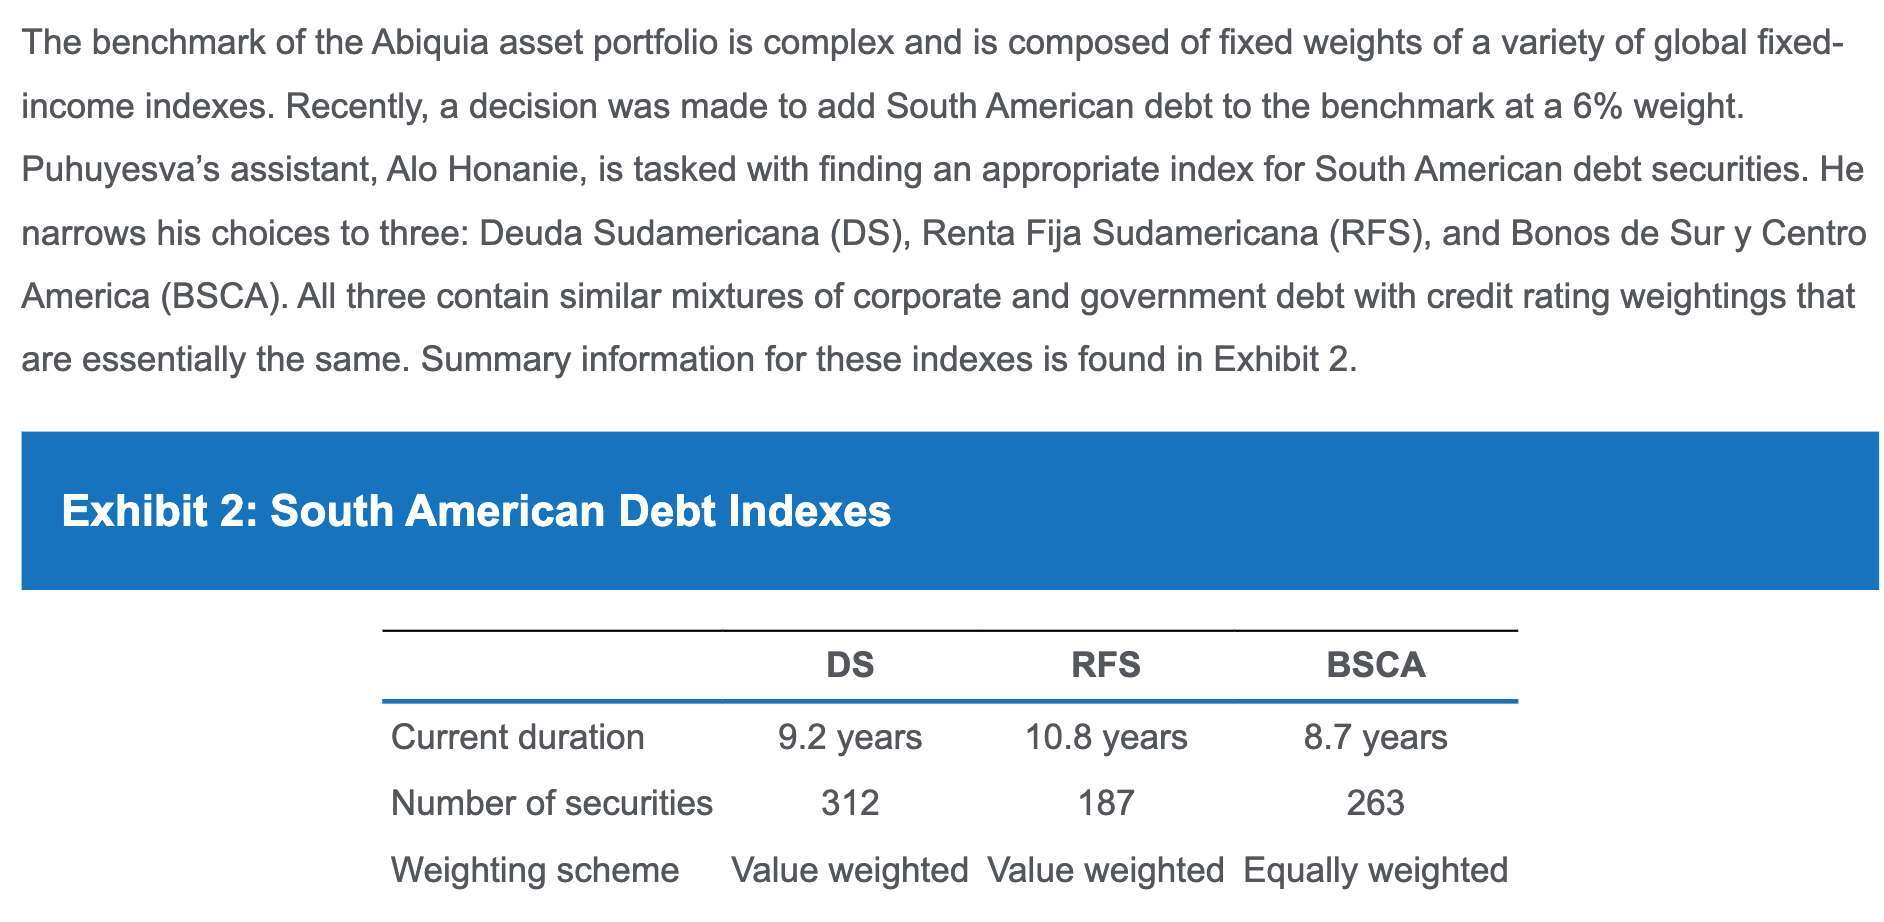Click the BSCA column header in the table
1884x922 pixels.
[x=1375, y=665]
